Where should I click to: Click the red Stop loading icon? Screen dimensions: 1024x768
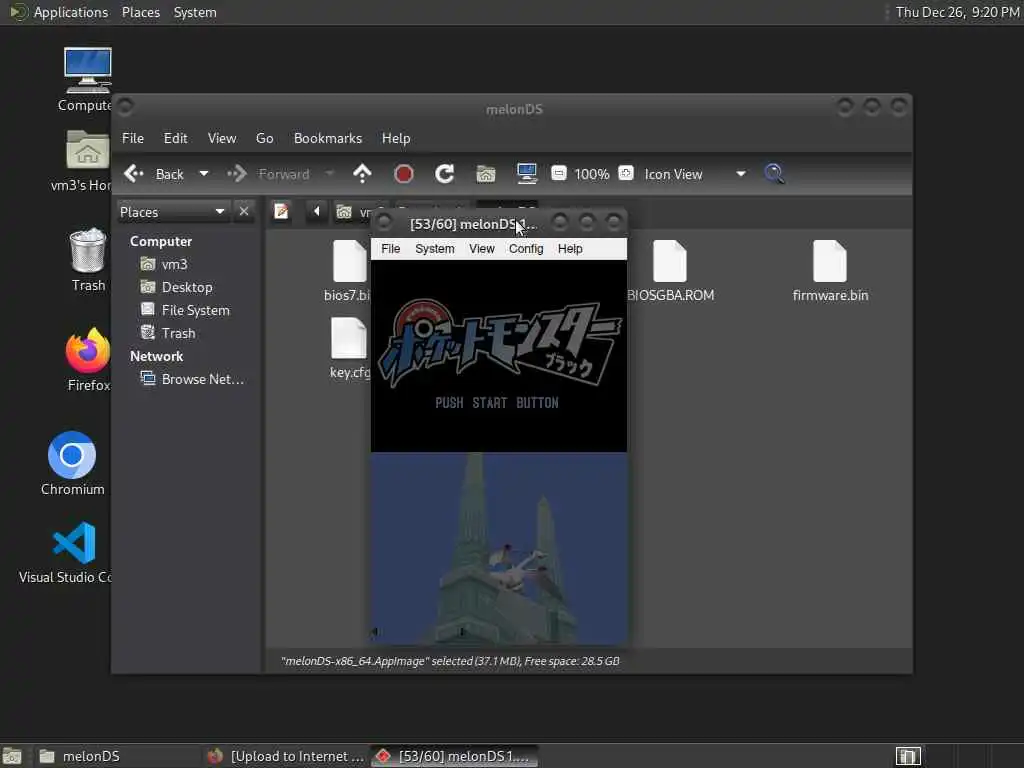click(404, 174)
